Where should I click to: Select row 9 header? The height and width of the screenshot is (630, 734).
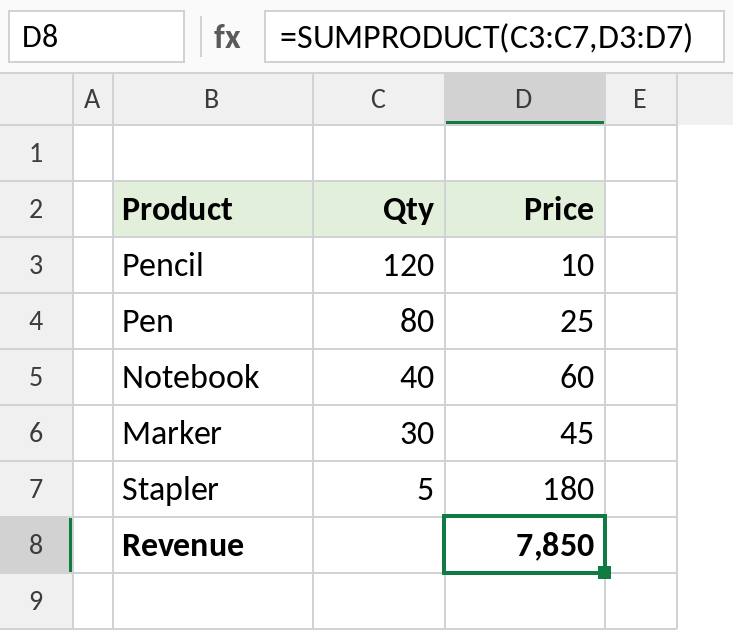tap(36, 601)
